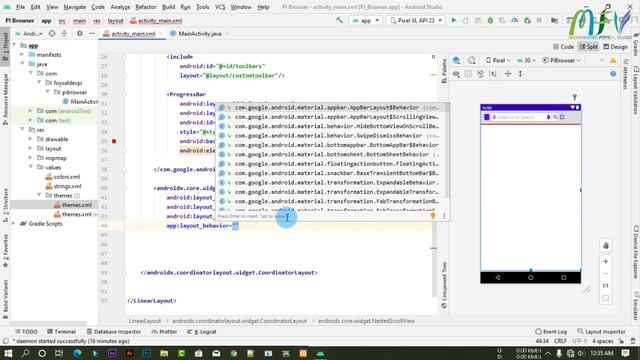Open the Profiler tool window

point(164,332)
